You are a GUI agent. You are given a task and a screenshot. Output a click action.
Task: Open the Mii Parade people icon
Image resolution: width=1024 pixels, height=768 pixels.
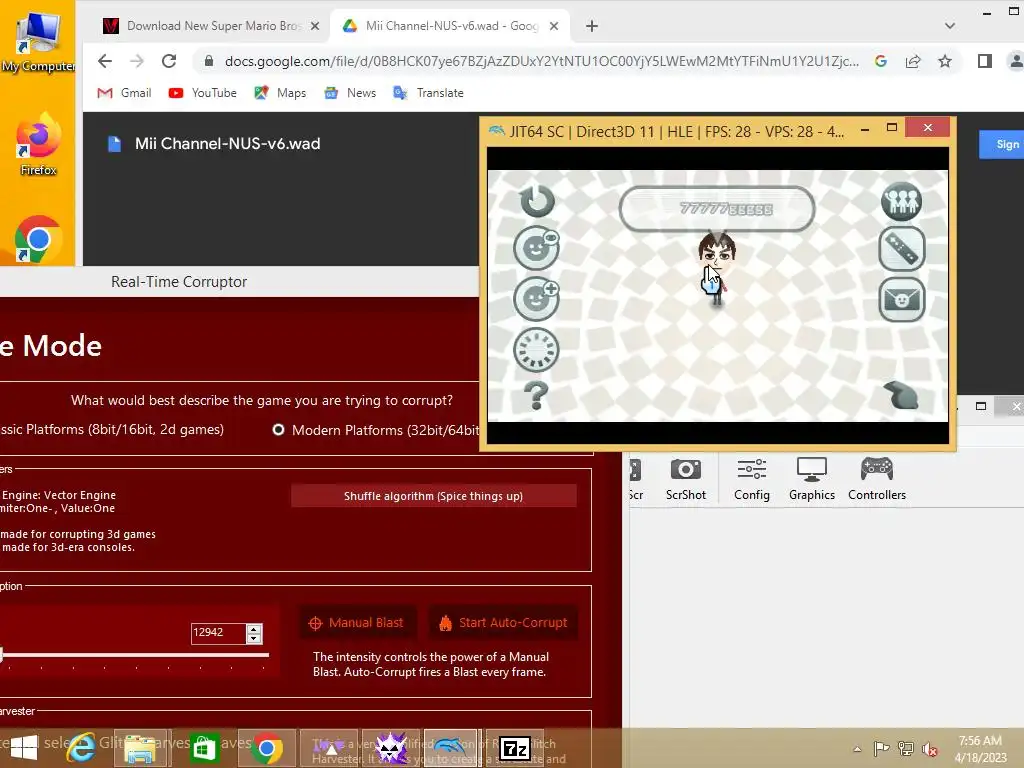tap(901, 200)
